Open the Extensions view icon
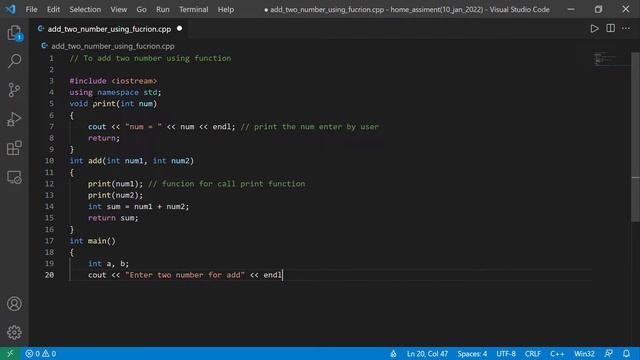Image resolution: width=640 pixels, height=360 pixels. coord(14,148)
